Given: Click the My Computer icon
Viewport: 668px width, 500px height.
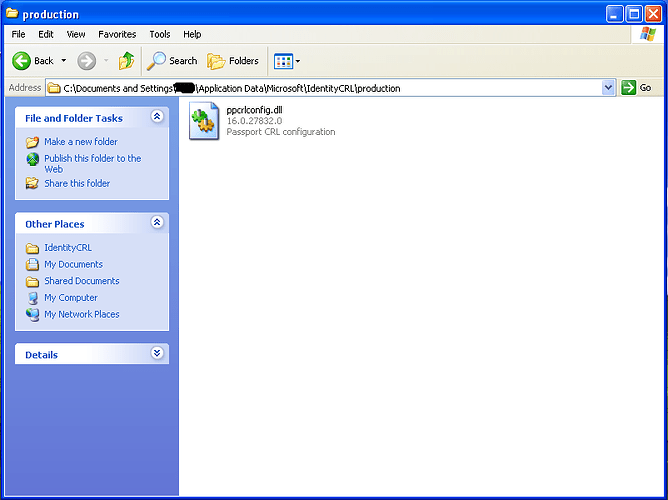Looking at the screenshot, I should click(32, 298).
